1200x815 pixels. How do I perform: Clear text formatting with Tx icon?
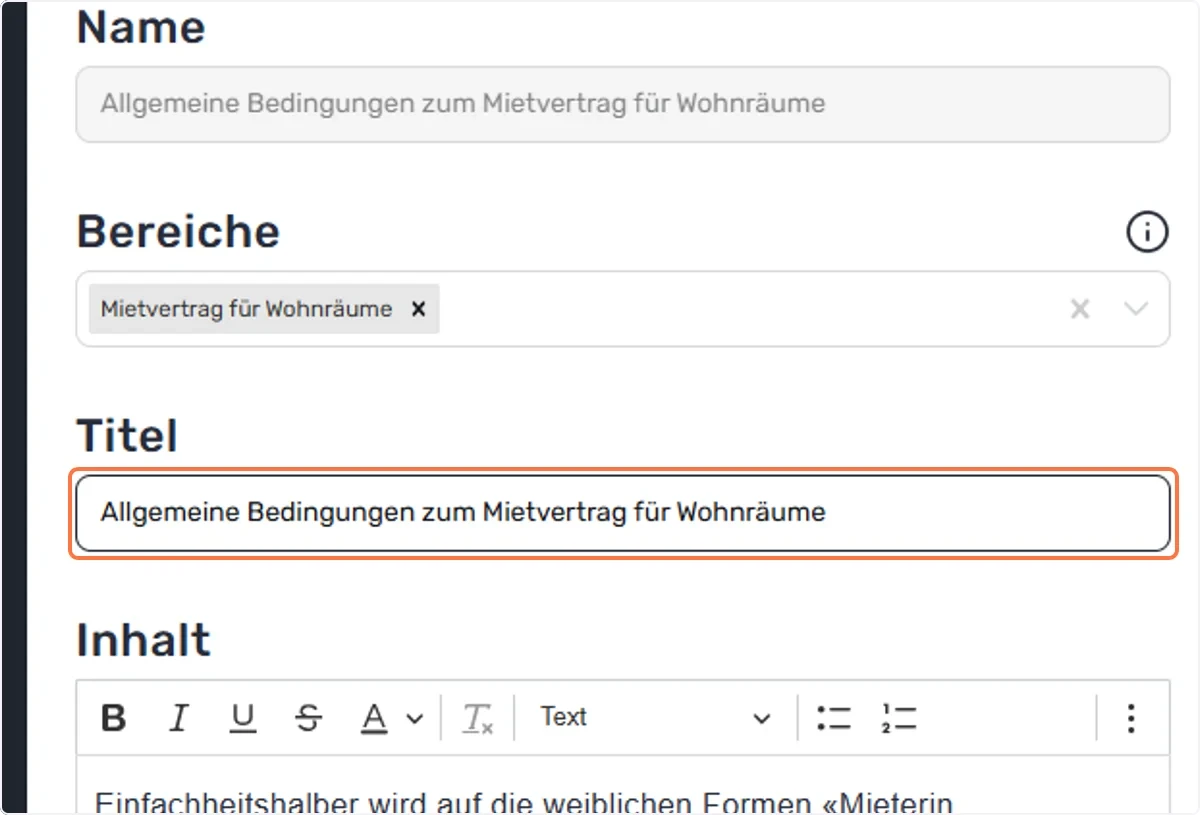click(478, 718)
